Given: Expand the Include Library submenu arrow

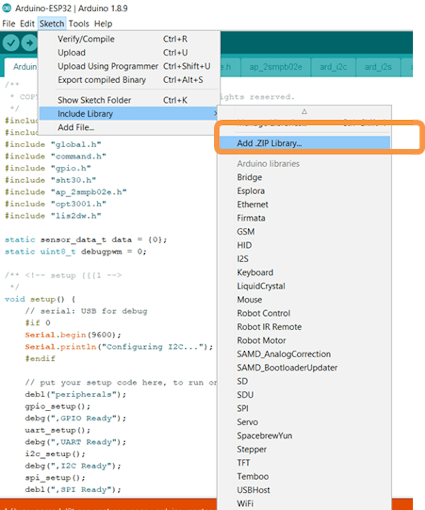Looking at the screenshot, I should click(215, 114).
